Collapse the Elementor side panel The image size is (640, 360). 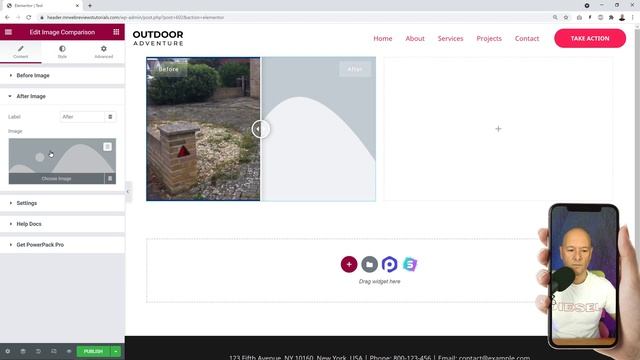(127, 191)
